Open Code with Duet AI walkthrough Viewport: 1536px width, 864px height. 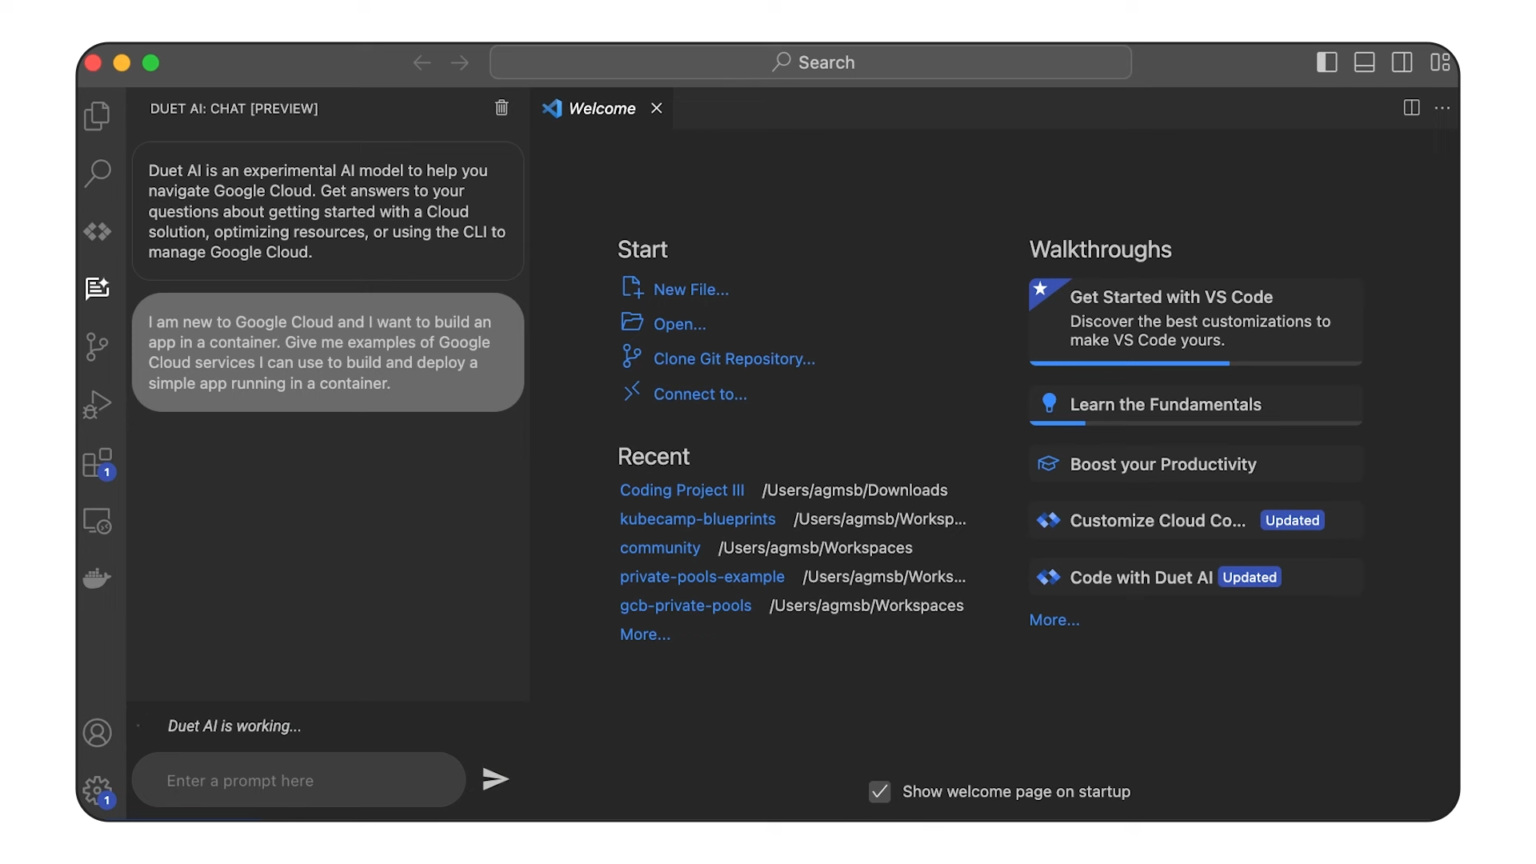click(x=1196, y=577)
